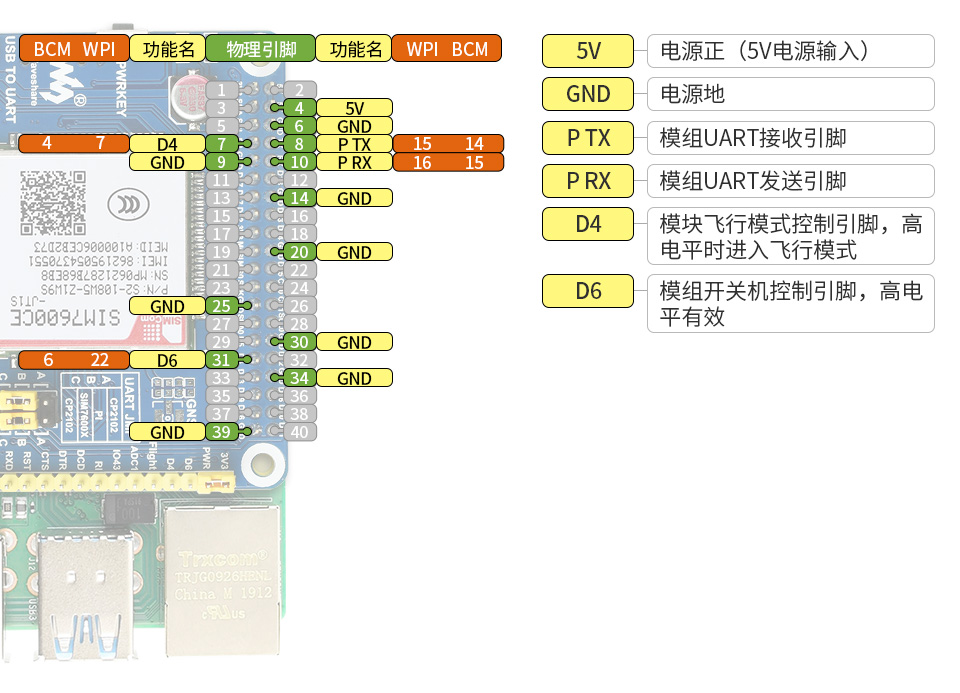This screenshot has width=960, height=693.
Task: Select the WPI BCM header on the right
Action: pos(446,47)
